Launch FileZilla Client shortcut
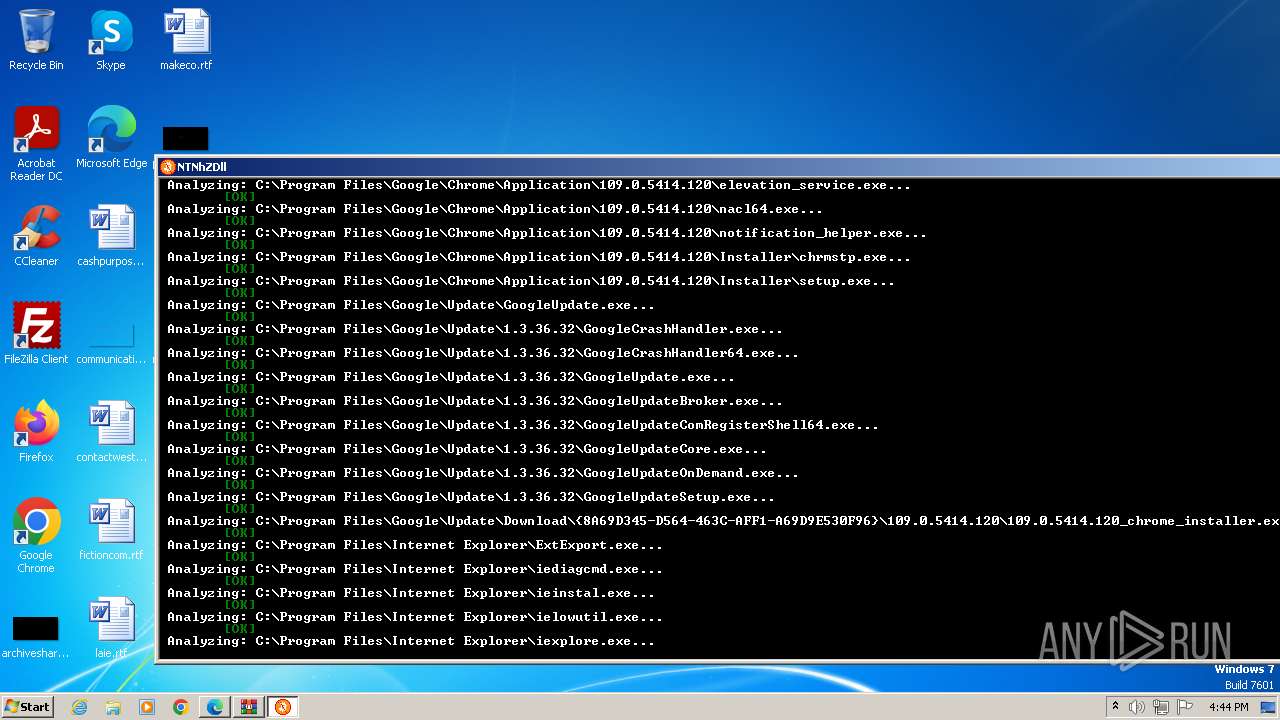 tap(36, 334)
